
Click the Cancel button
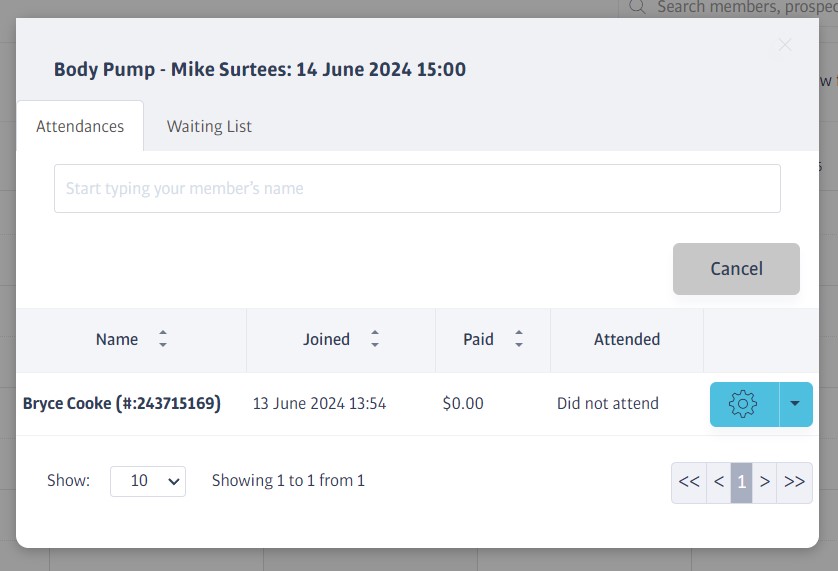tap(736, 269)
